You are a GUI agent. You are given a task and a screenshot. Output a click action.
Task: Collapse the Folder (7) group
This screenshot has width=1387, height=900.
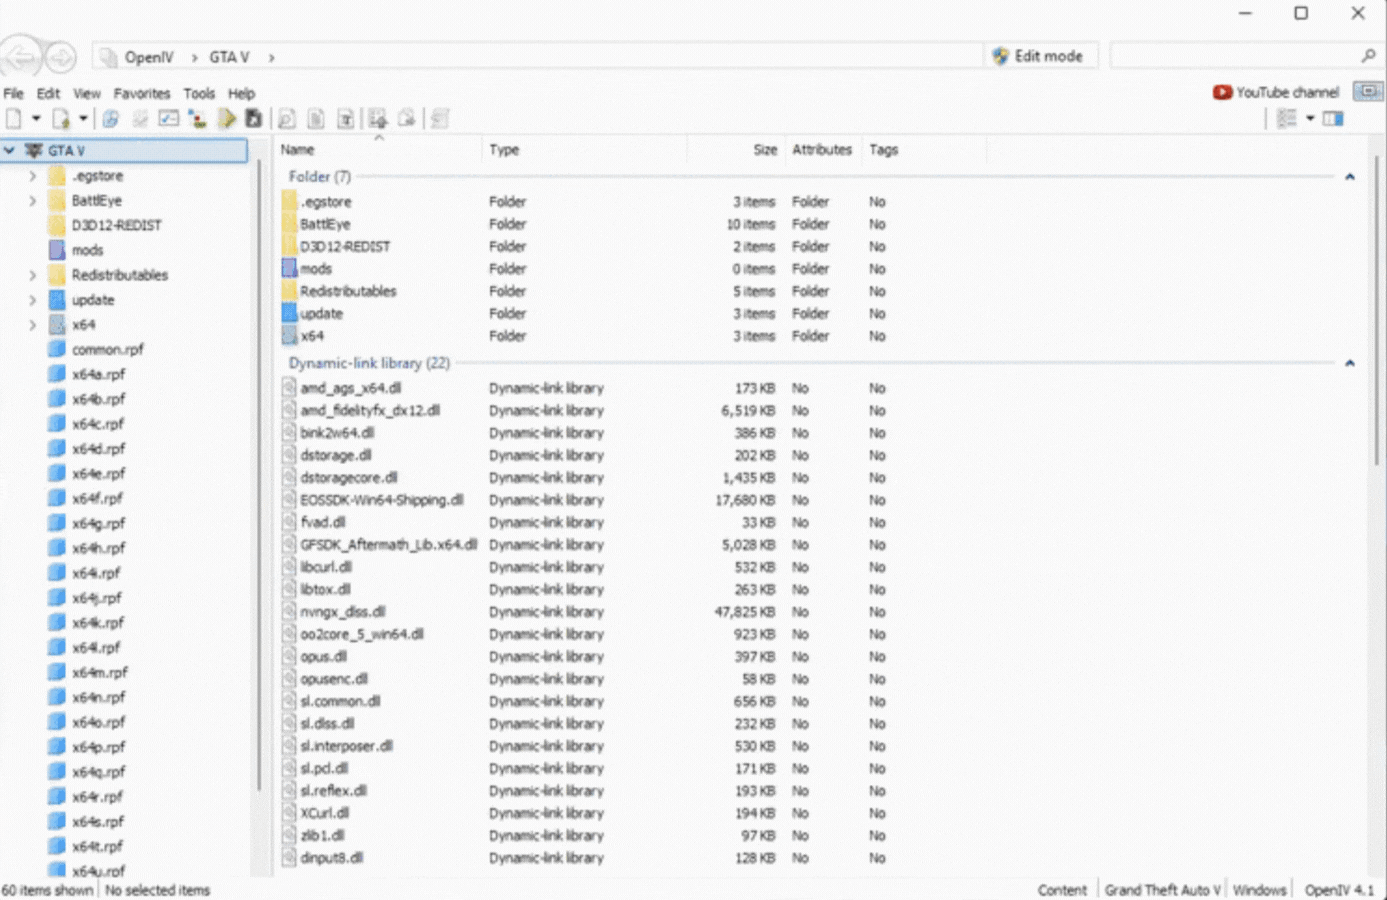(x=1349, y=177)
